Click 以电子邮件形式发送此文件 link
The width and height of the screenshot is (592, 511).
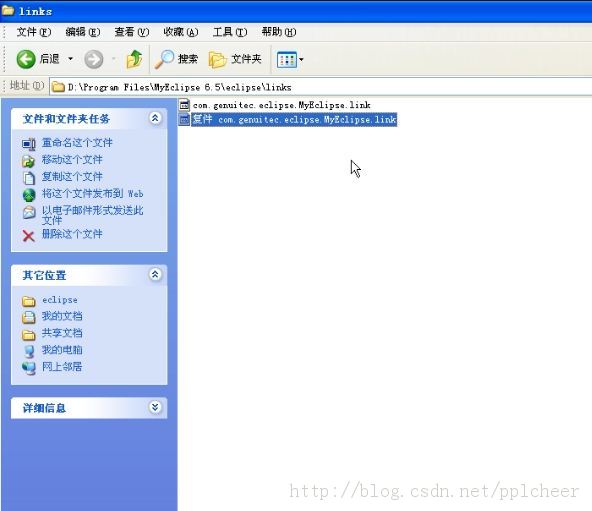tap(92, 215)
